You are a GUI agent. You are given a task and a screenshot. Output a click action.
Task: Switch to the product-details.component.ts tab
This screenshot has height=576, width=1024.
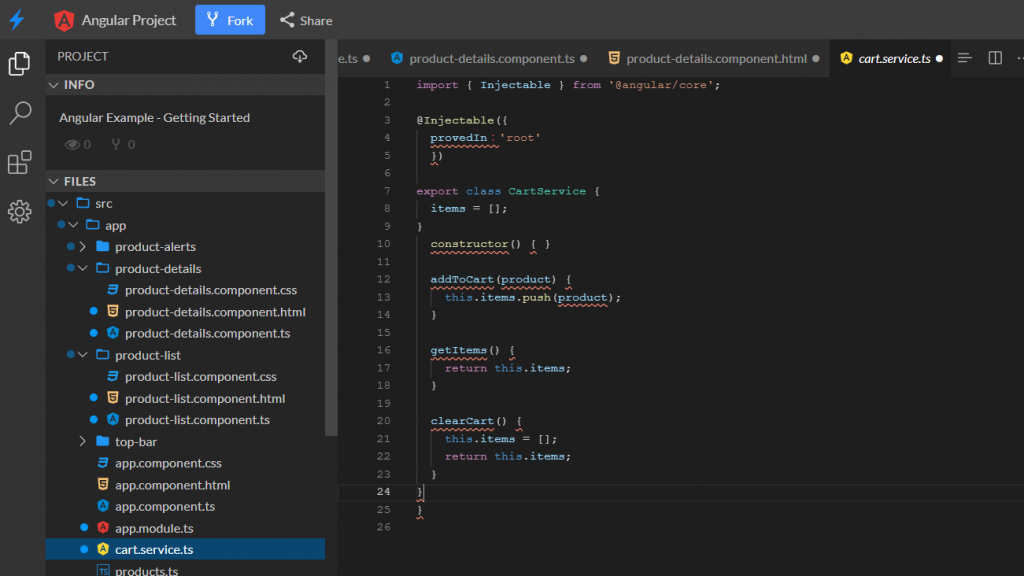[x=491, y=59]
